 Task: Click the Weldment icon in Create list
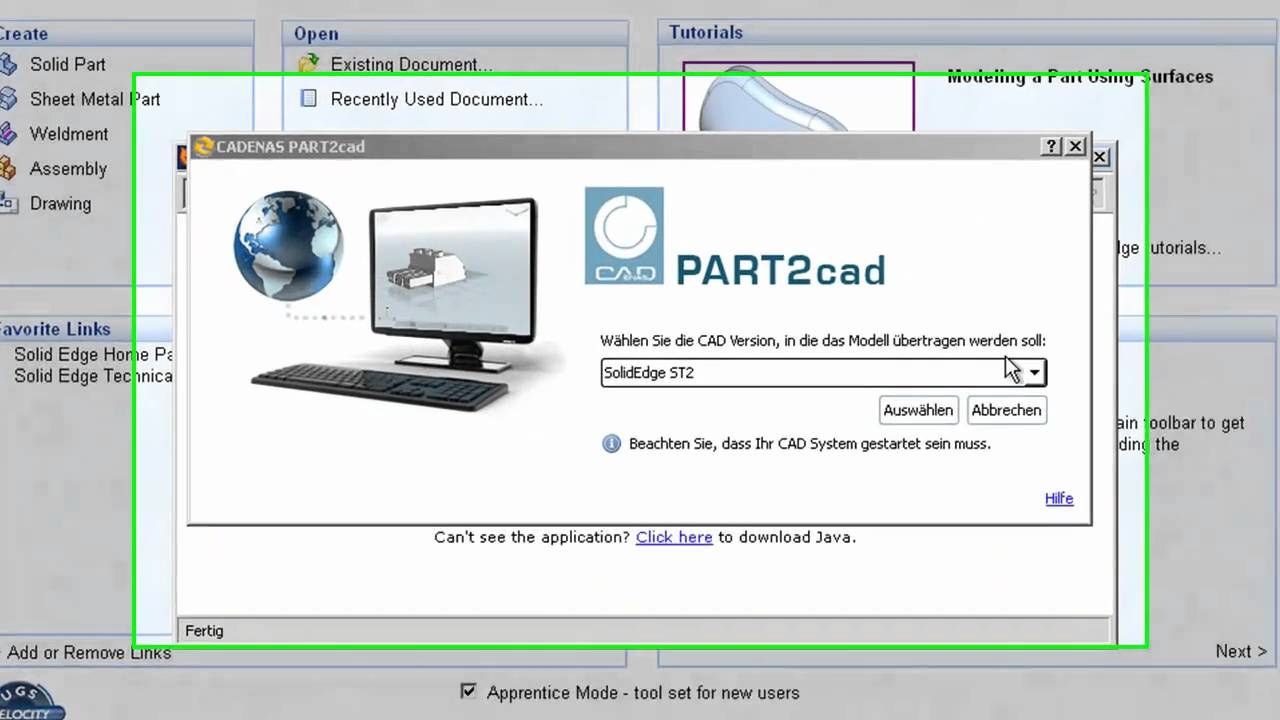pyautogui.click(x=8, y=134)
